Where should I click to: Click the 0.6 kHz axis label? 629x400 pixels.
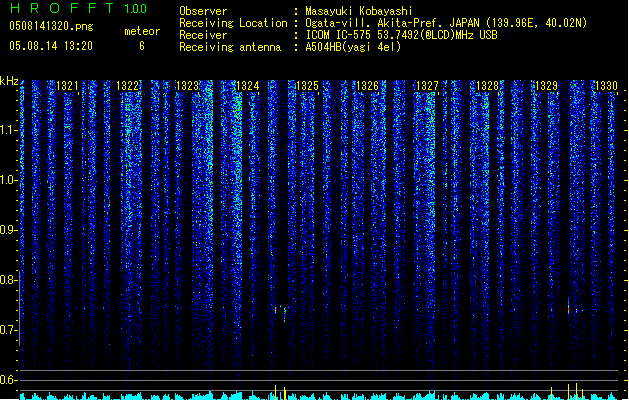8,380
